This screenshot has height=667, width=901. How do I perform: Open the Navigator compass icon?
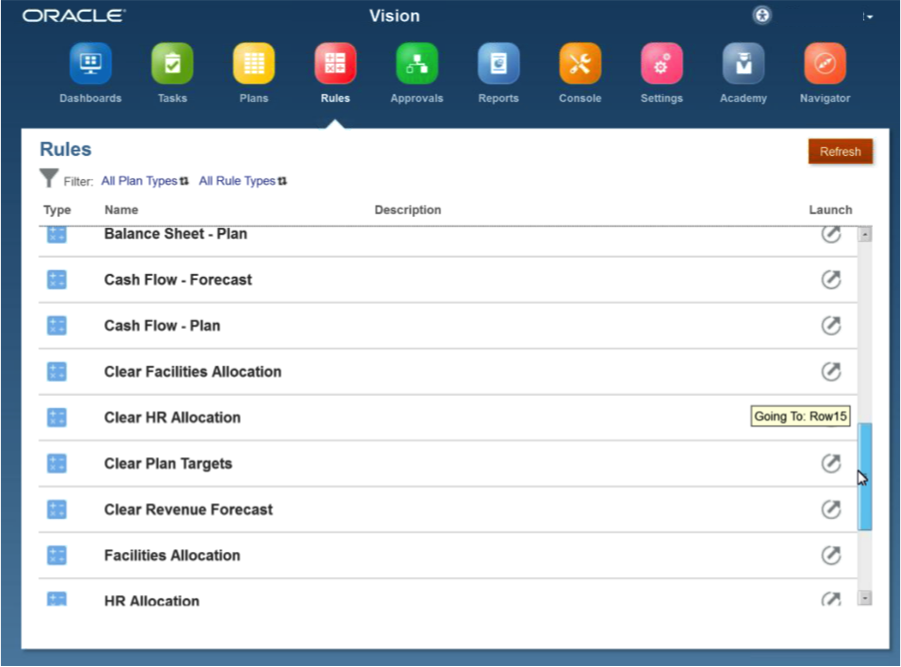tap(825, 64)
